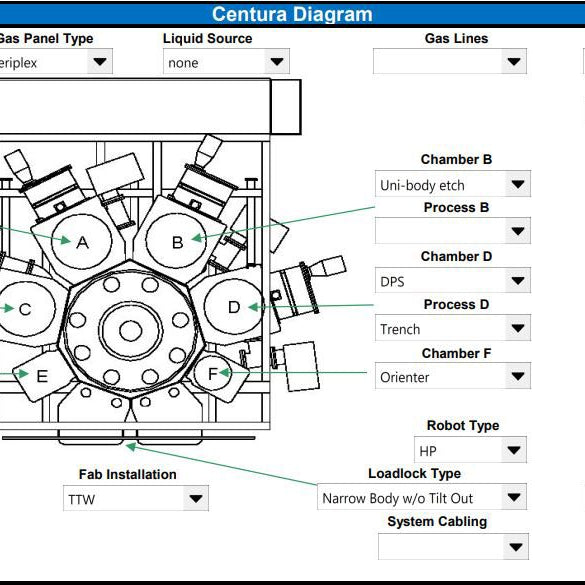Viewport: 585px width, 585px height.
Task: Select chamber C in the diagram
Action: 25,309
